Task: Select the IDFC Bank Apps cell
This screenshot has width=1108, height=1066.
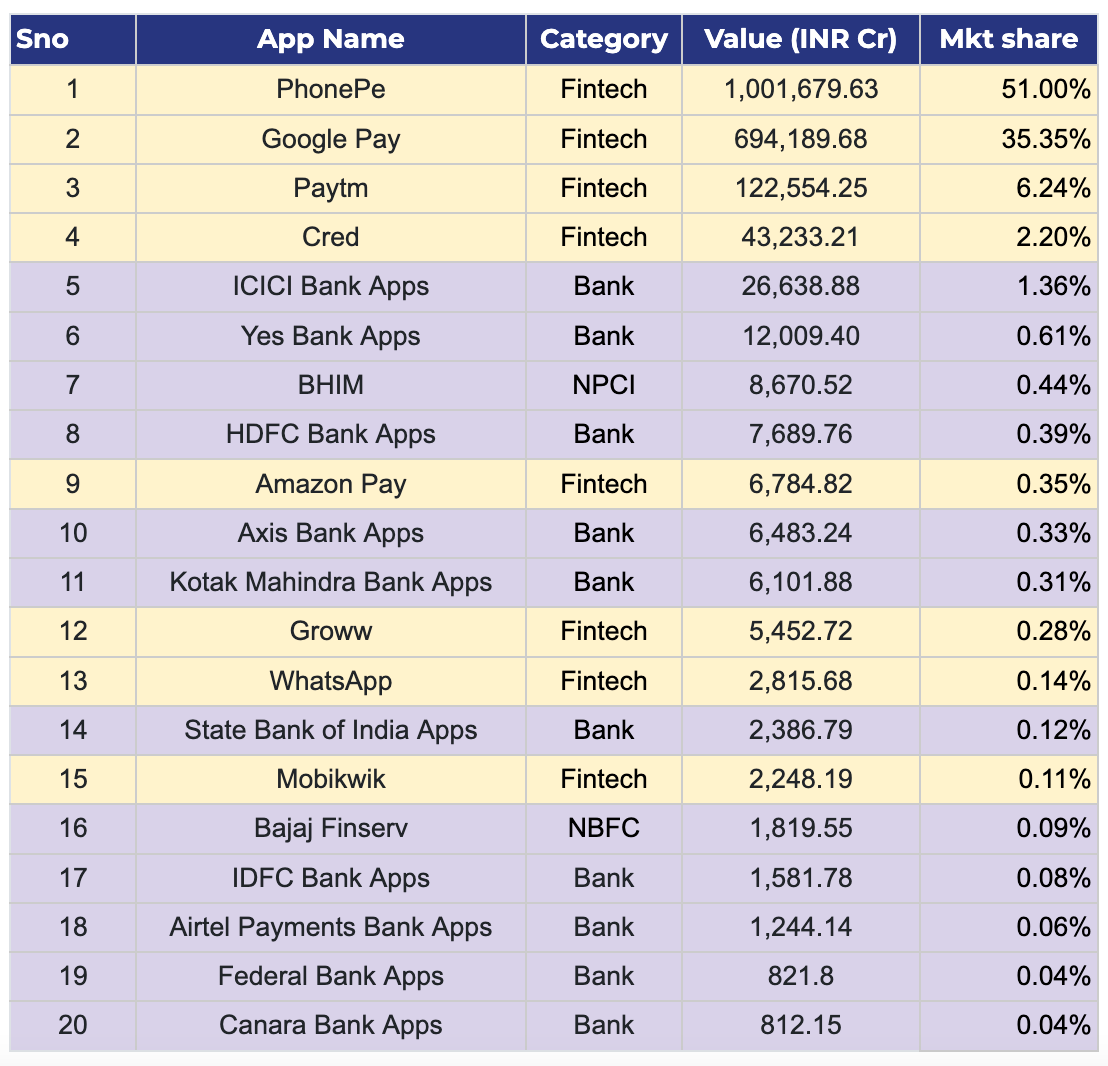Action: pyautogui.click(x=331, y=878)
